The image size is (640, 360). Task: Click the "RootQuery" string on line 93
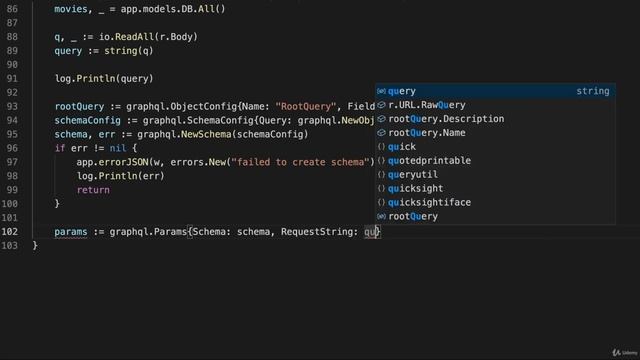[x=305, y=106]
